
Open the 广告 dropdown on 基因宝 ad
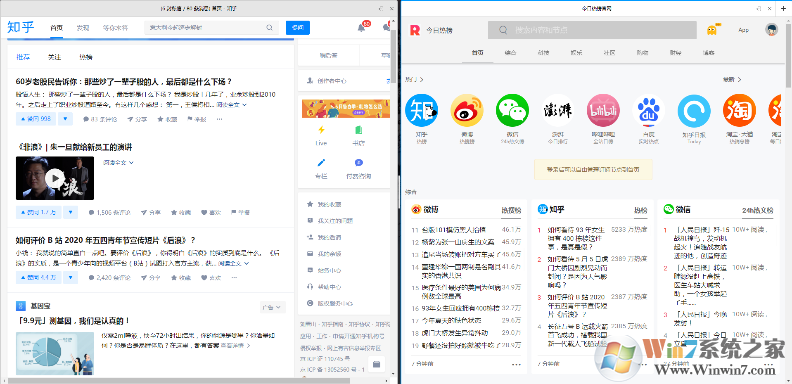pyautogui.click(x=272, y=307)
